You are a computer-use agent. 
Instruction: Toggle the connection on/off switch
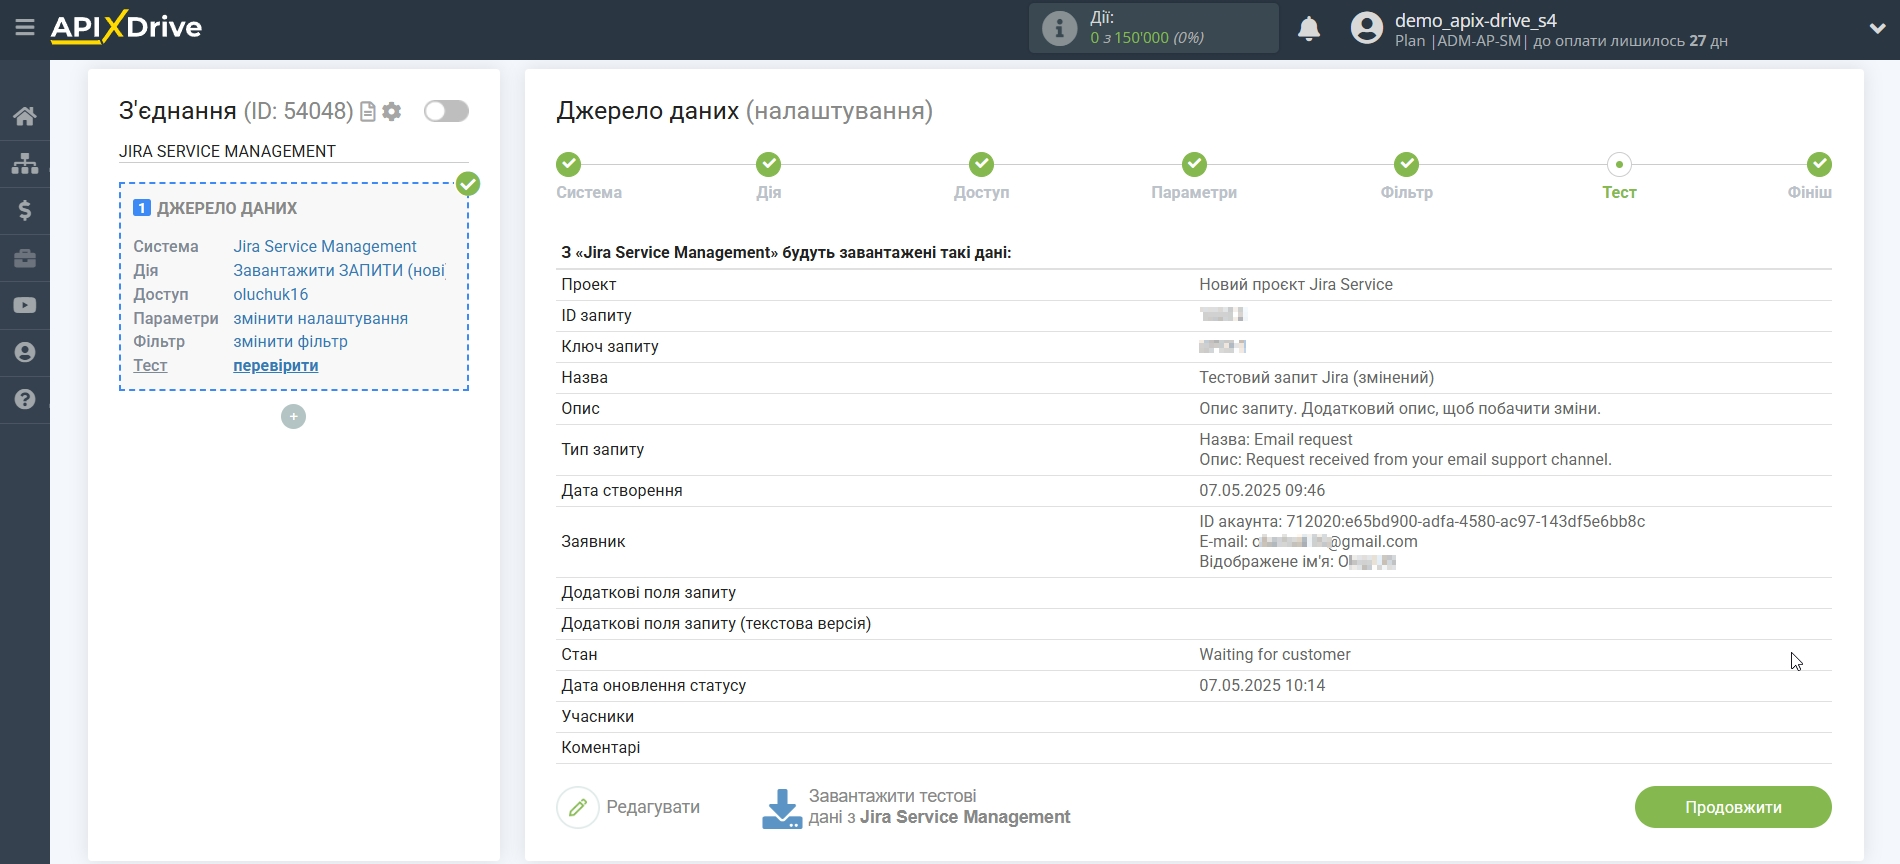(x=446, y=111)
